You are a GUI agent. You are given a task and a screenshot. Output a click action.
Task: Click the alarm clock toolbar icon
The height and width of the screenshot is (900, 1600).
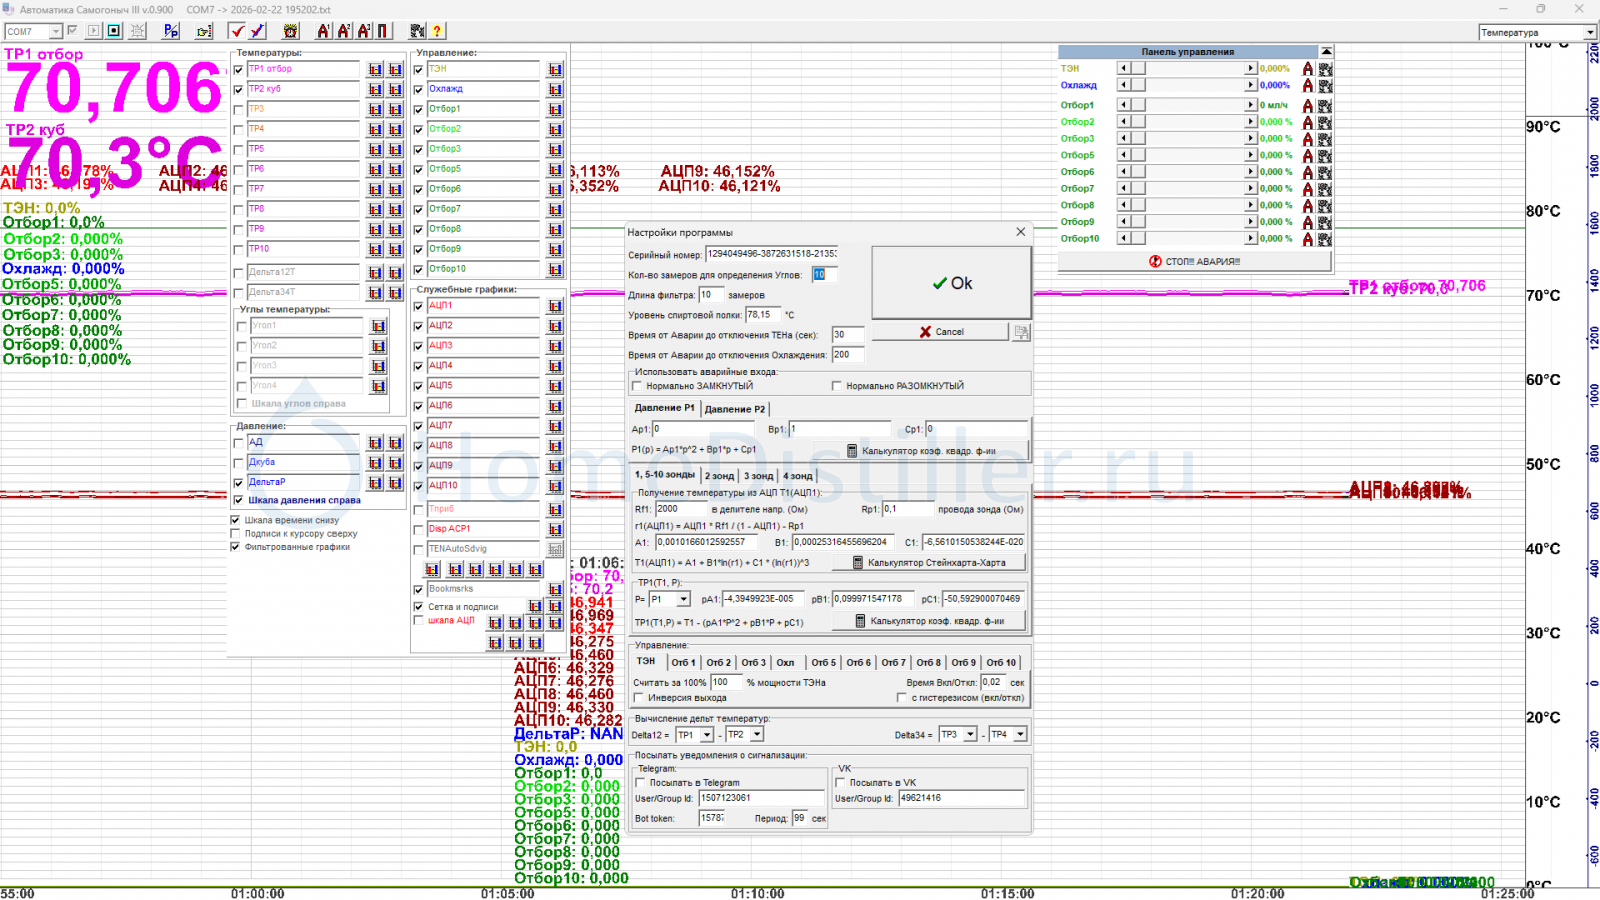point(290,31)
